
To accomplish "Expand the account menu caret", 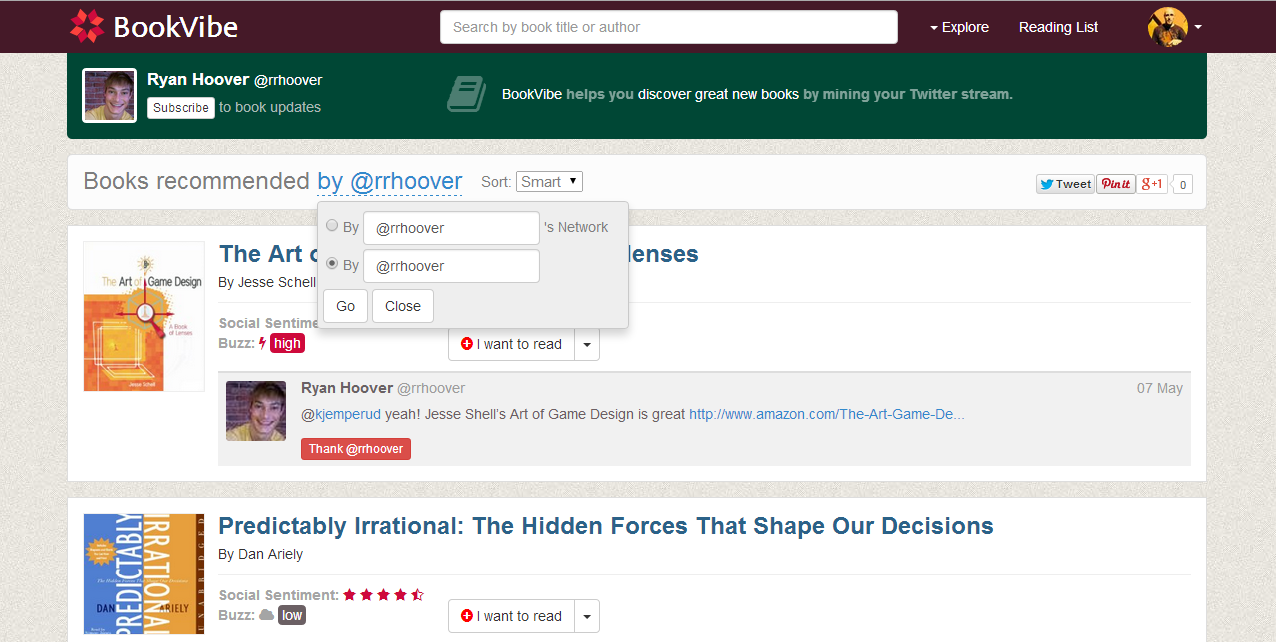I will click(1198, 27).
